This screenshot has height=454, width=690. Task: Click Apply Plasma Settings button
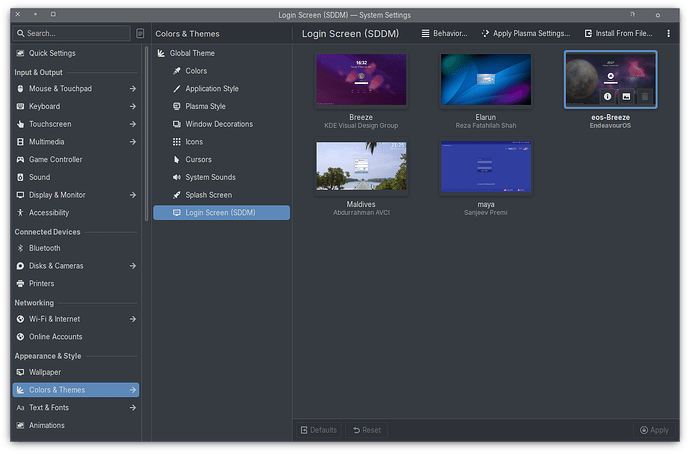pyautogui.click(x=526, y=33)
